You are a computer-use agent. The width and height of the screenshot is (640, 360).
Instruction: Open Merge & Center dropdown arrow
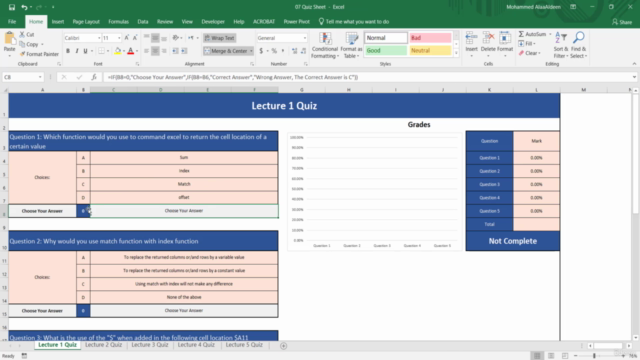pos(251,51)
